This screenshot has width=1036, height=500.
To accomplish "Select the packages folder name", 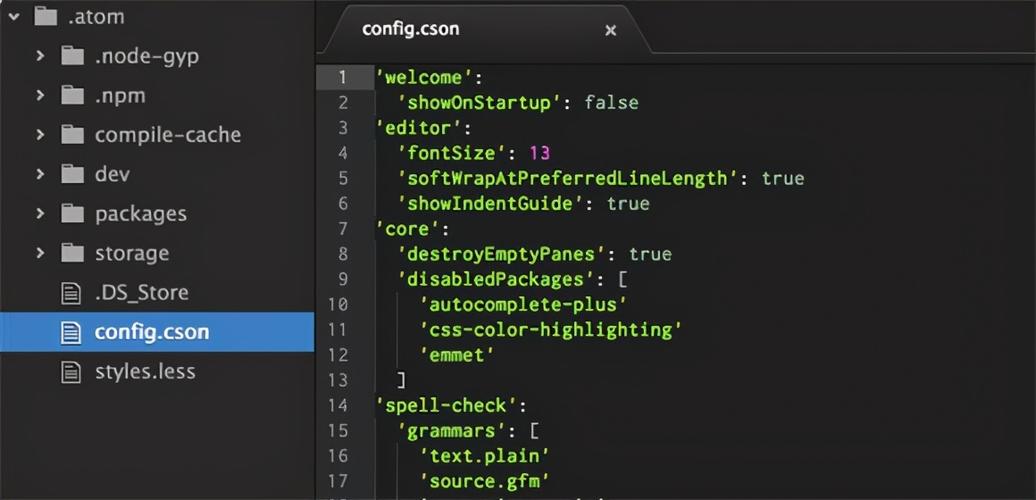I will [x=141, y=215].
